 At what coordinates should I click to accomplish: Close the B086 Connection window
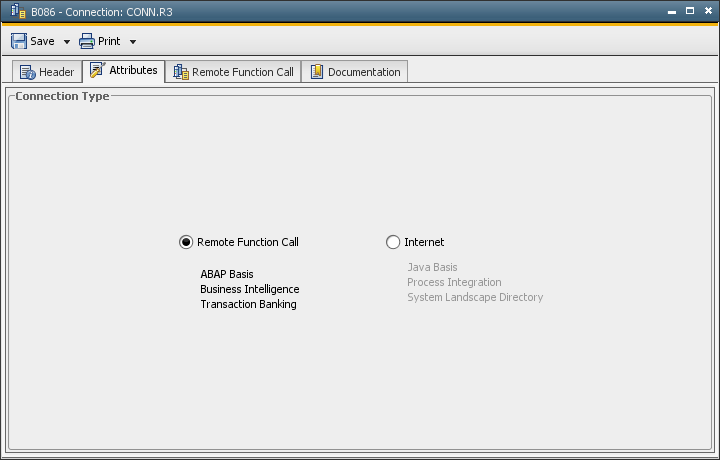706,11
